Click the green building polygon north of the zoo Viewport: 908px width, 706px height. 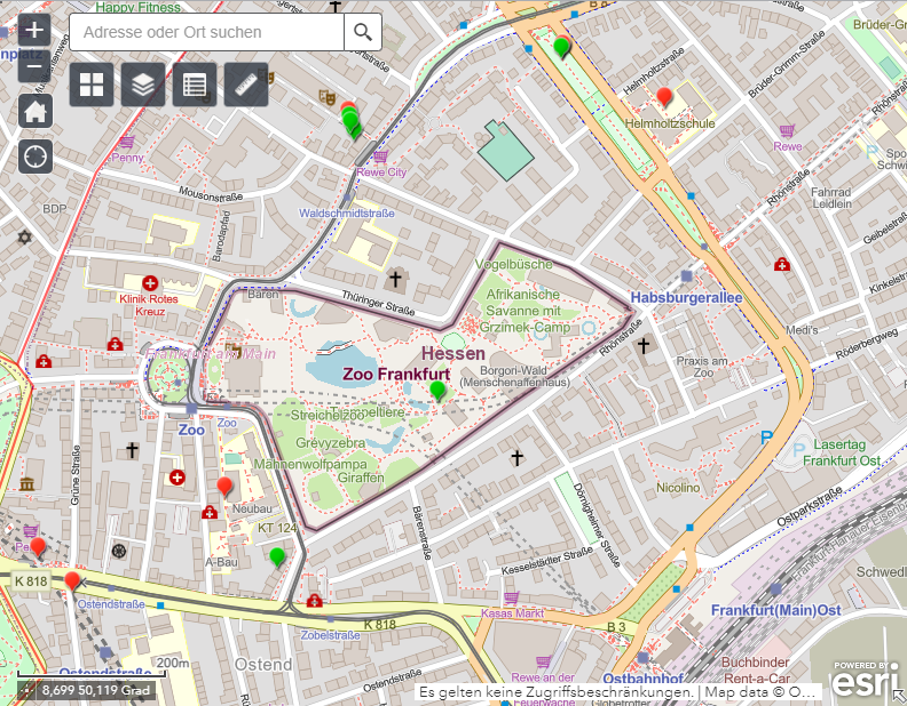pos(506,151)
